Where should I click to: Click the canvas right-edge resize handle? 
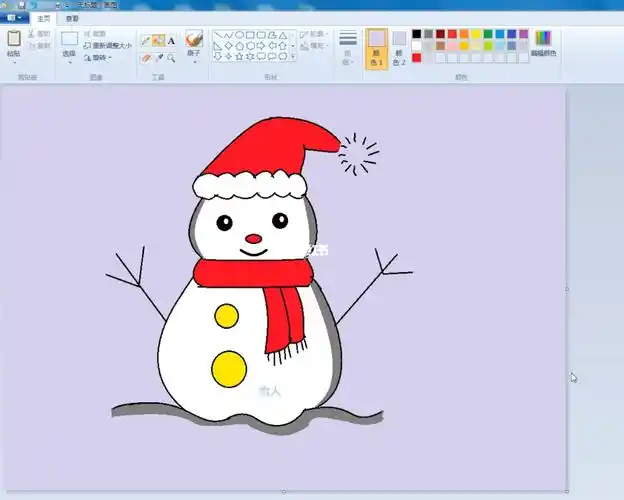568,290
